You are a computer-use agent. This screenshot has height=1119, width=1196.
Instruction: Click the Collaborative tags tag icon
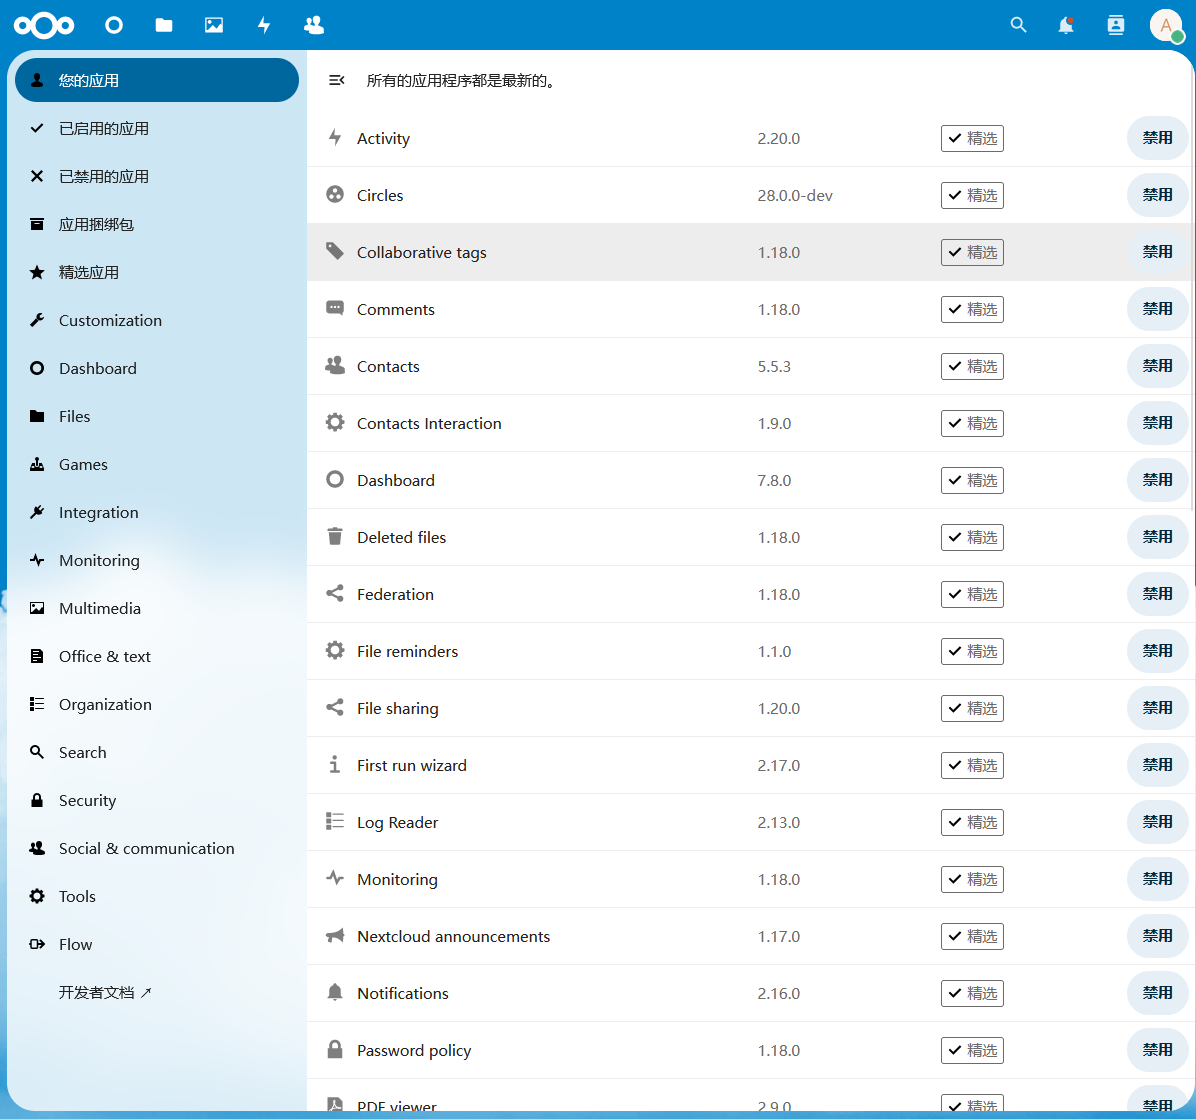tap(335, 251)
